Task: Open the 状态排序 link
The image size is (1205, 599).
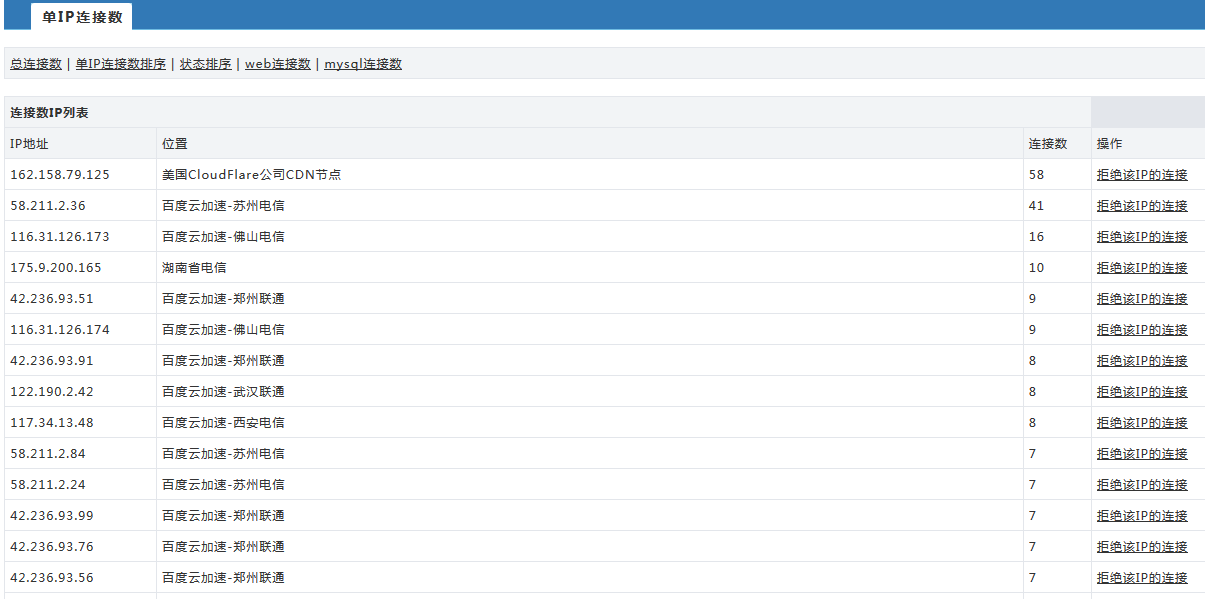Action: 206,64
